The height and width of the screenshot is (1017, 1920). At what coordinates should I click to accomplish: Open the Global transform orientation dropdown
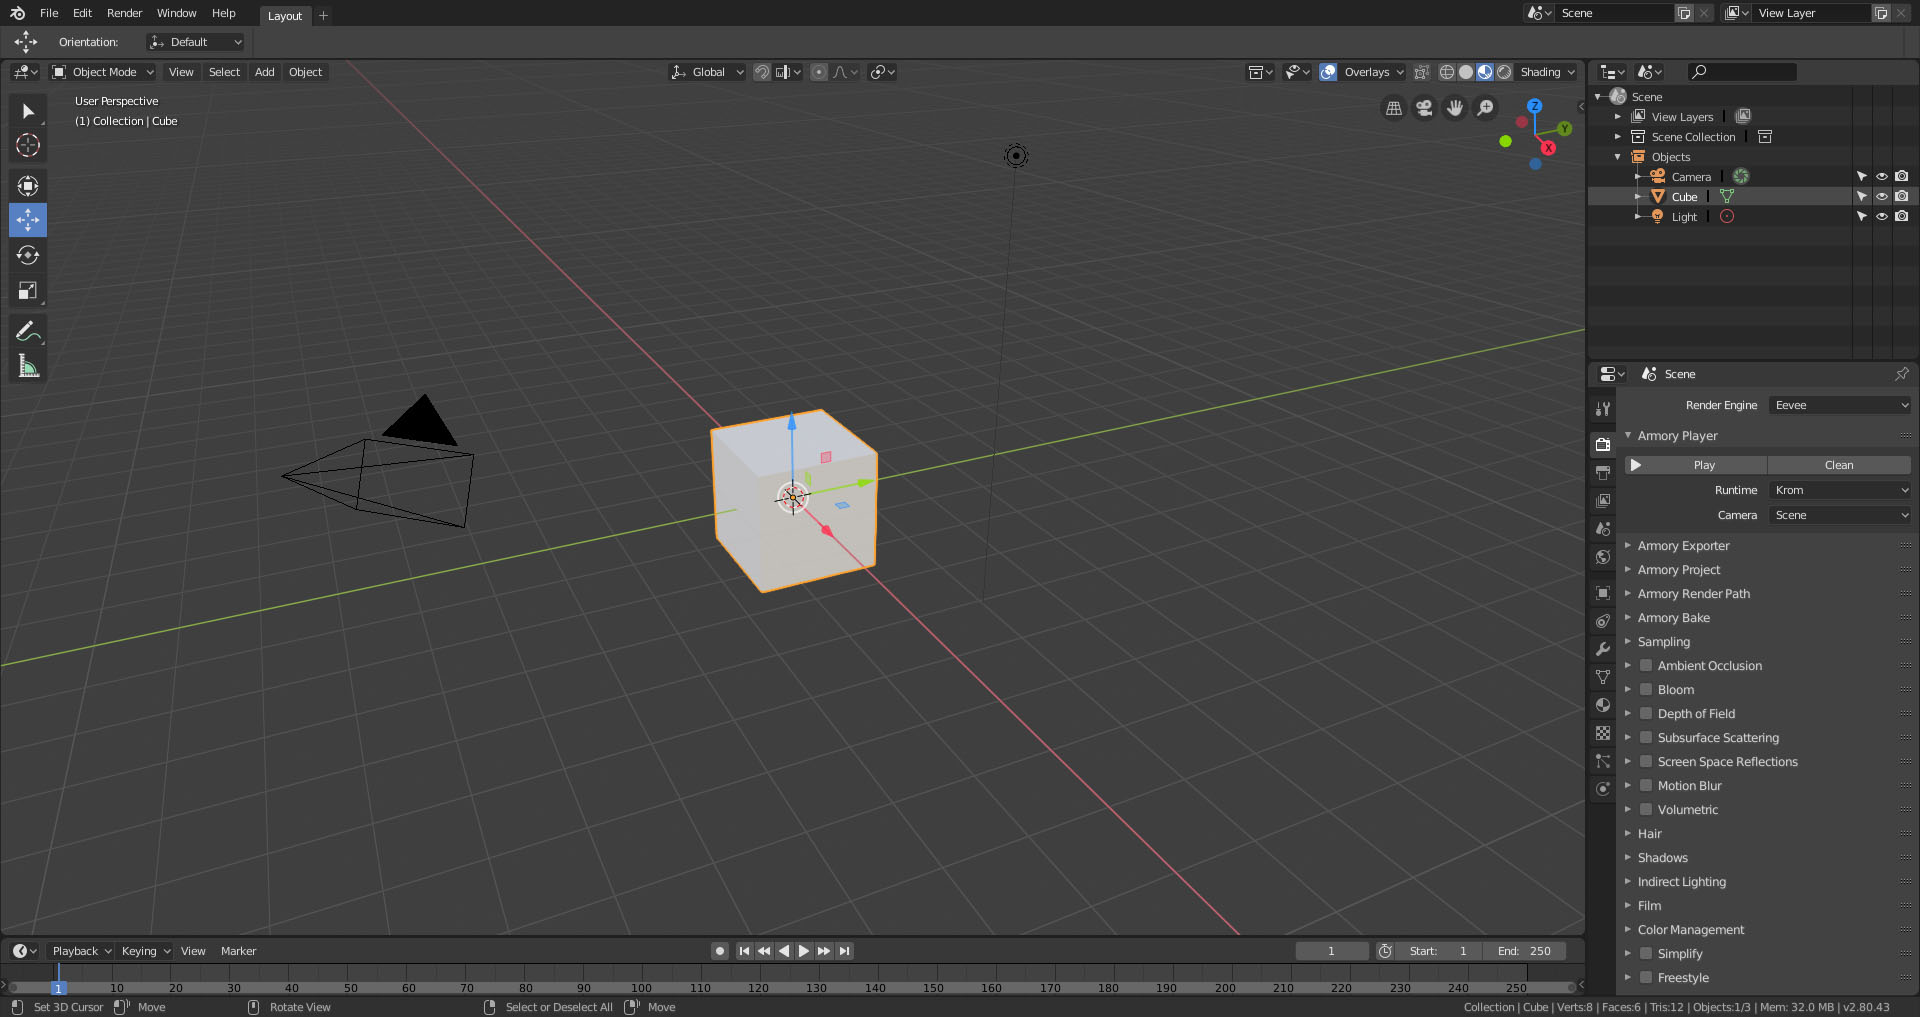(708, 72)
